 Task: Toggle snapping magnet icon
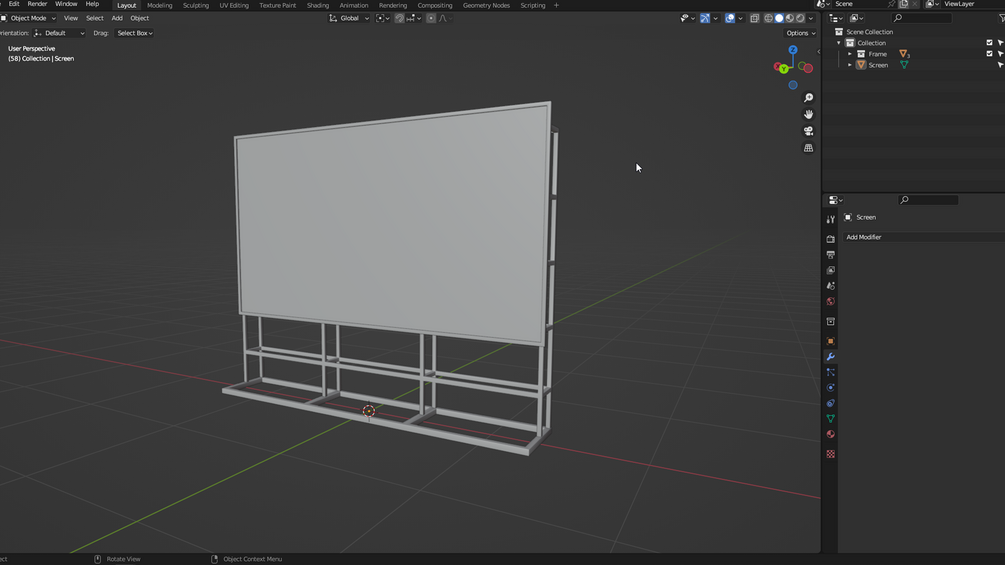(x=399, y=18)
